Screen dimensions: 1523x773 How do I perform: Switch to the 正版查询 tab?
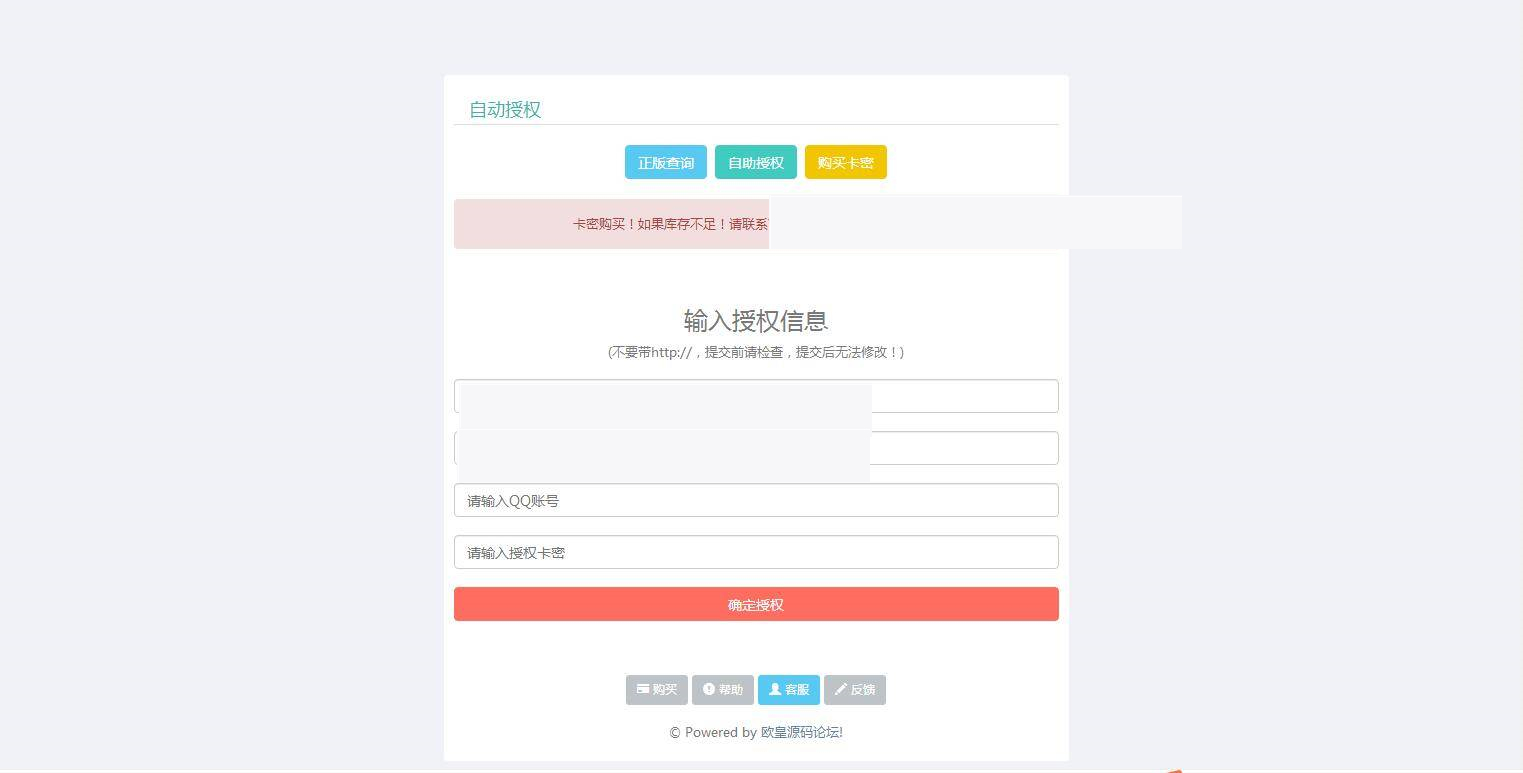coord(665,162)
